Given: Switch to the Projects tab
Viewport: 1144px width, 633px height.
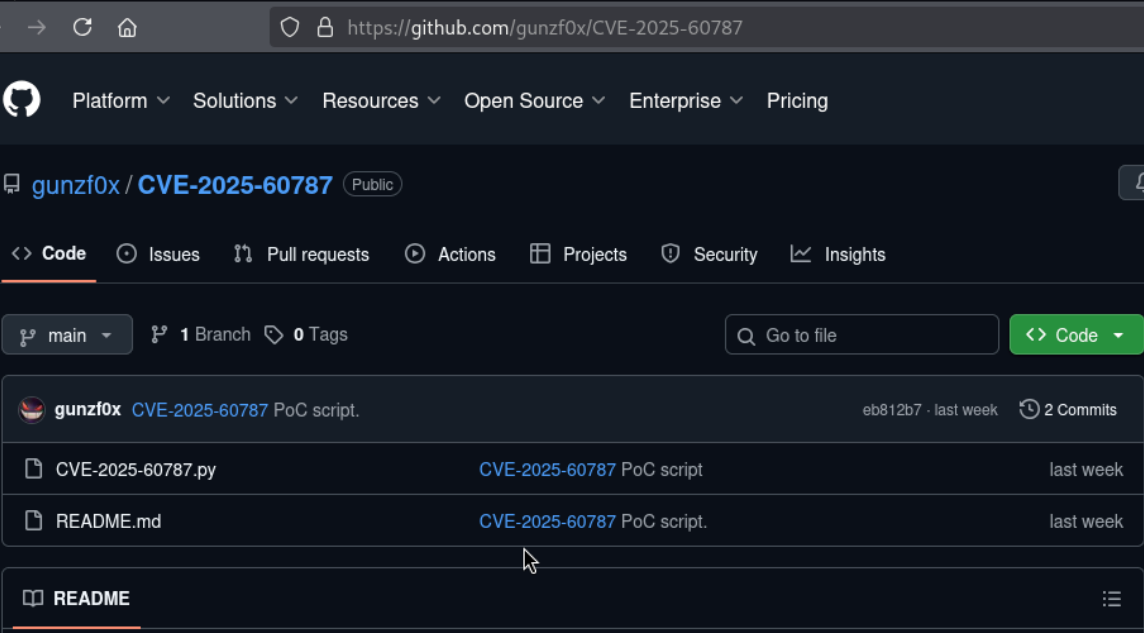Looking at the screenshot, I should 579,255.
